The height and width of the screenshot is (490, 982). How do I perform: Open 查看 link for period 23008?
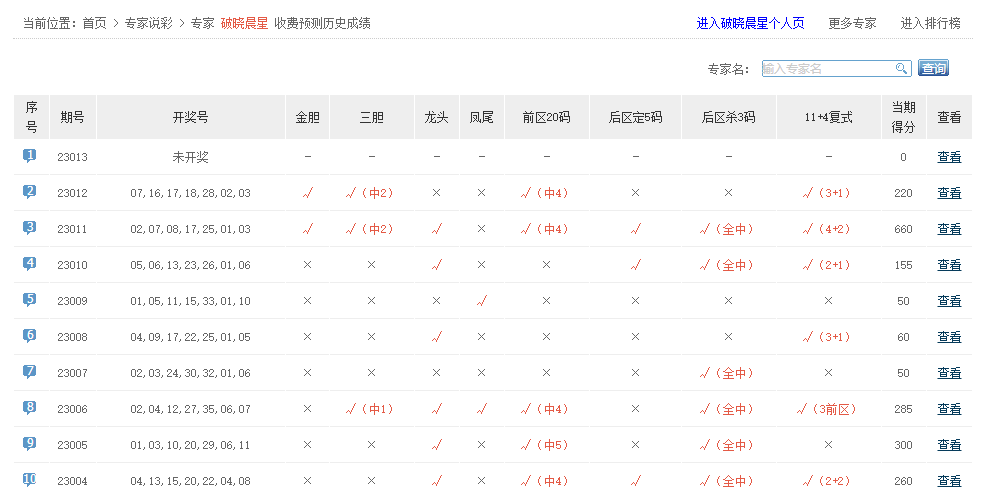948,337
